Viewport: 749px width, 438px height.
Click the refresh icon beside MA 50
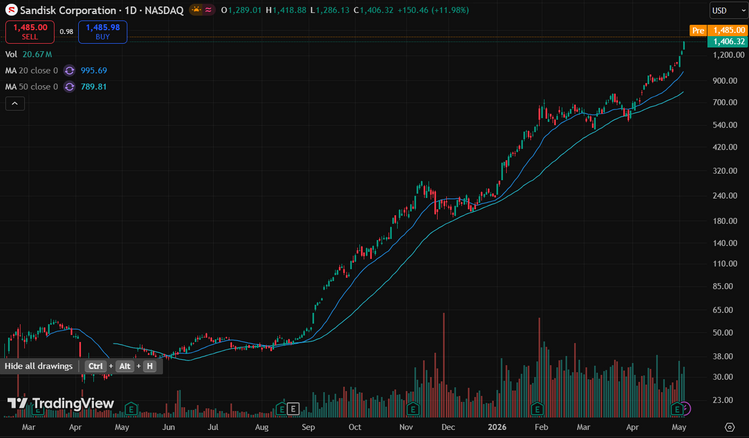69,87
